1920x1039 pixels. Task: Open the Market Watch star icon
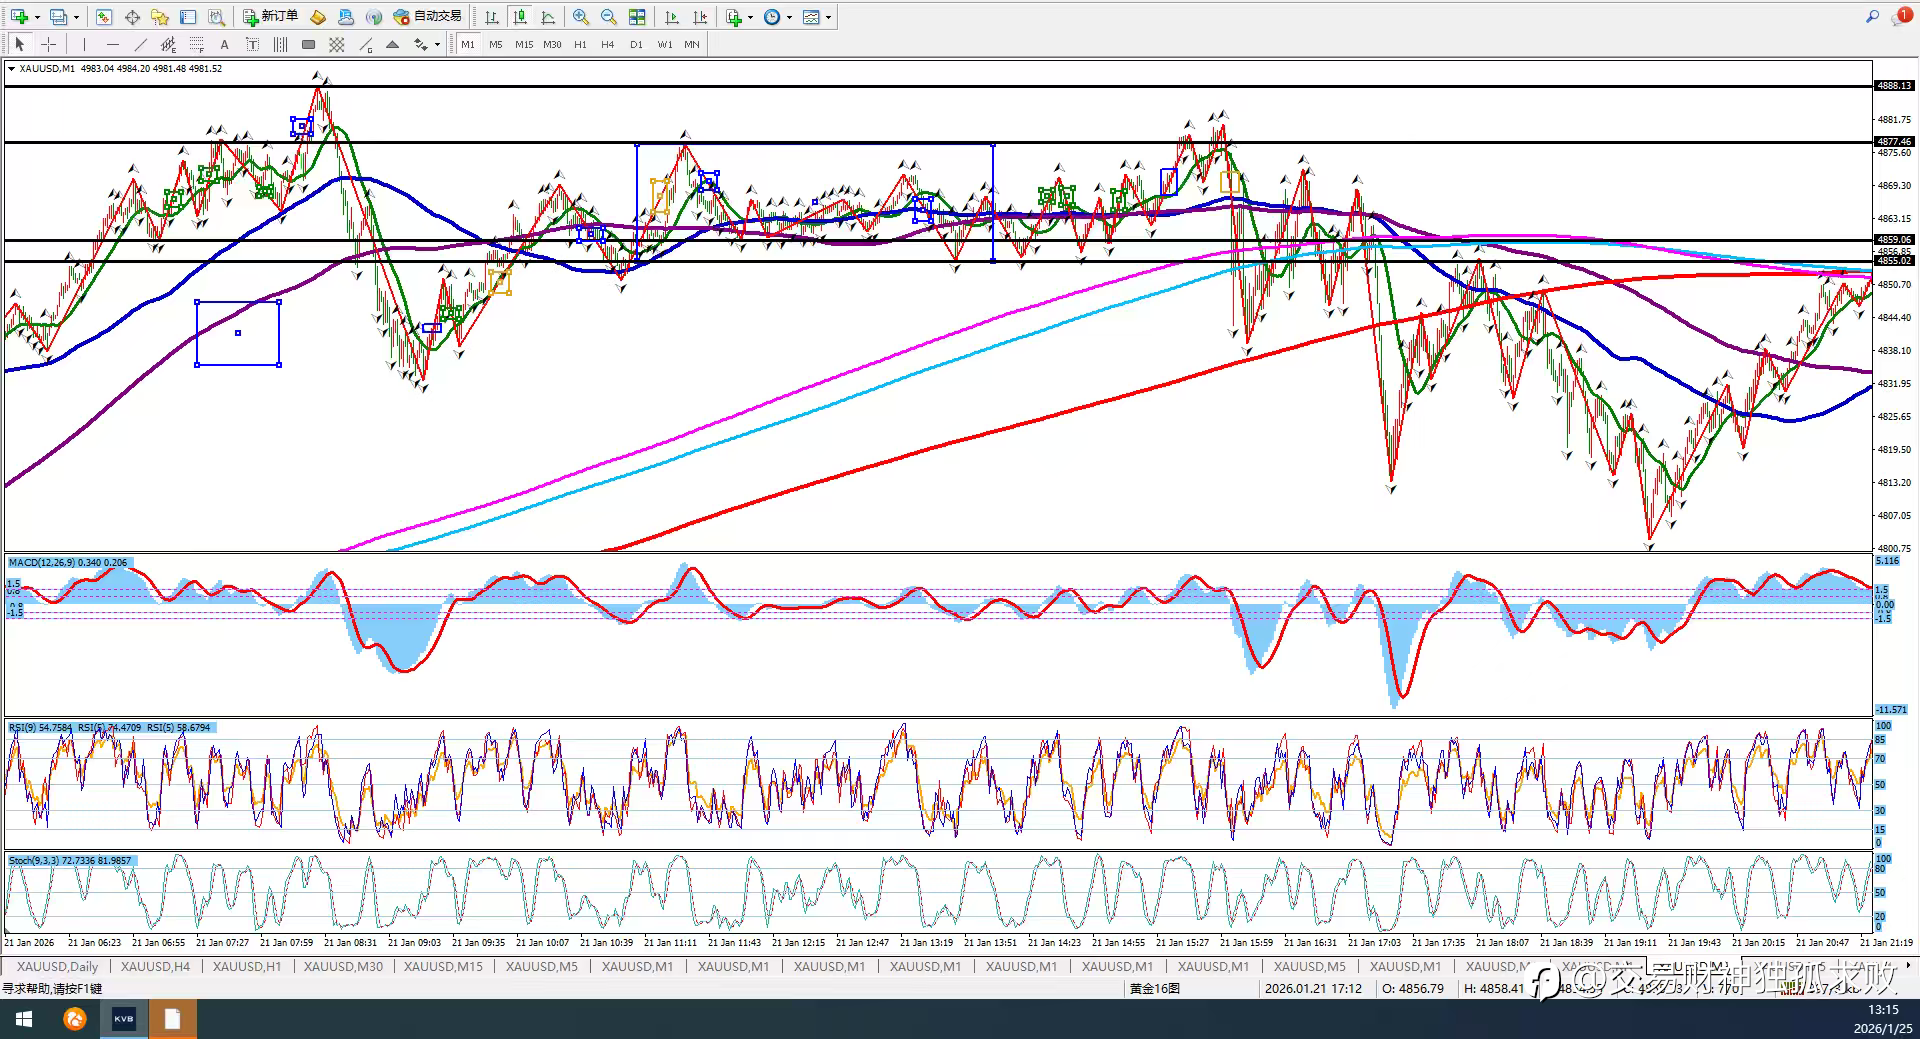[159, 17]
